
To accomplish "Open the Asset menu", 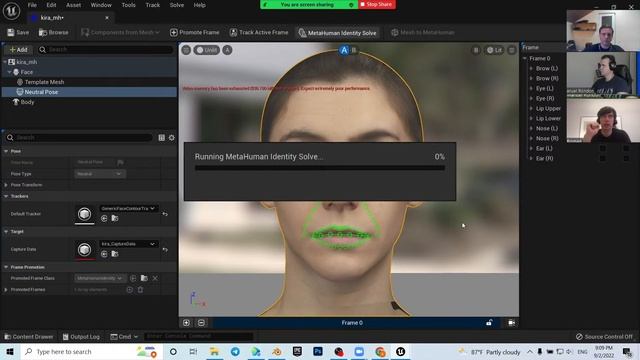I will point(73,5).
